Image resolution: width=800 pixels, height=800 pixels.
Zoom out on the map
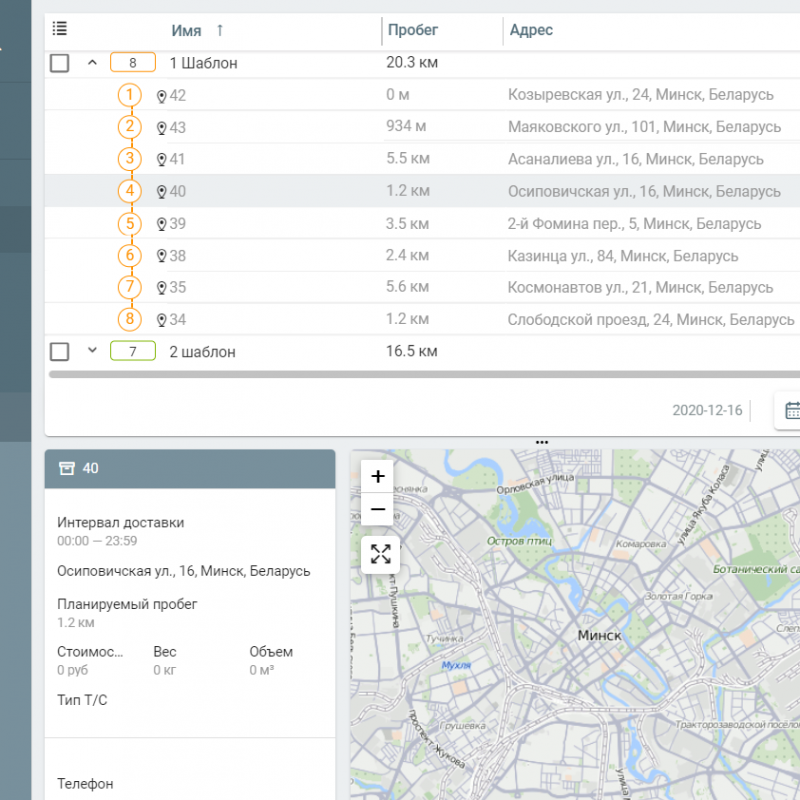coord(377,508)
